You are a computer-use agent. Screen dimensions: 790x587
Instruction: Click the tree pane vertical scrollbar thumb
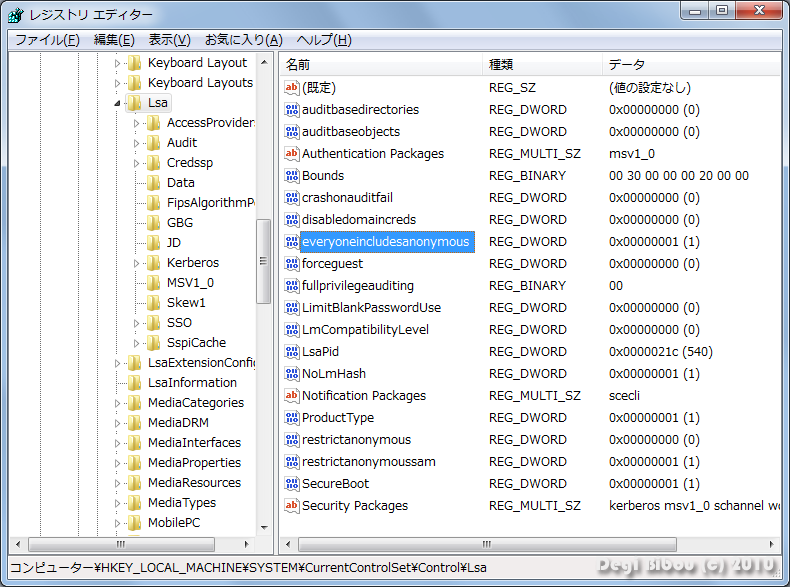point(264,260)
